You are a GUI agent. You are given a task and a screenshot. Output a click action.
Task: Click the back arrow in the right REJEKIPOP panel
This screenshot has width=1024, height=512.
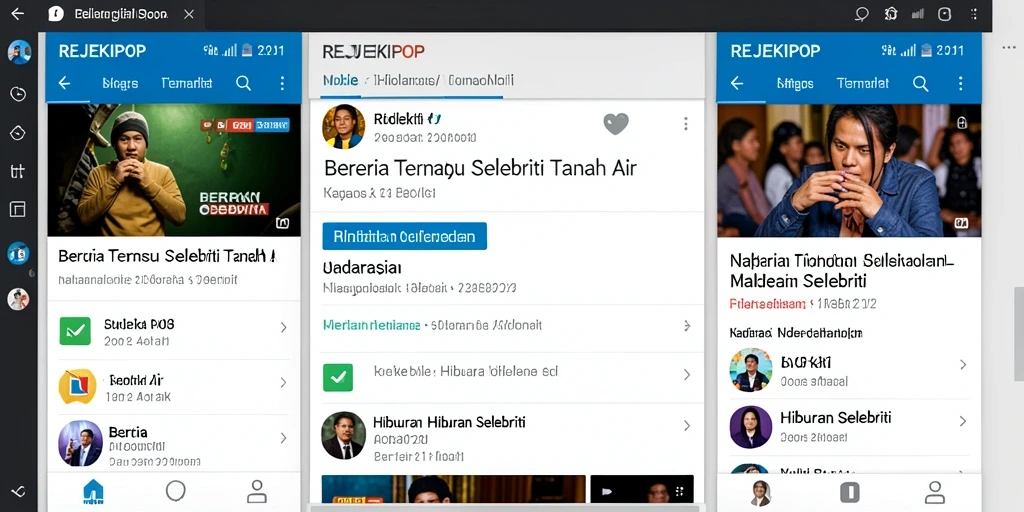tap(737, 83)
